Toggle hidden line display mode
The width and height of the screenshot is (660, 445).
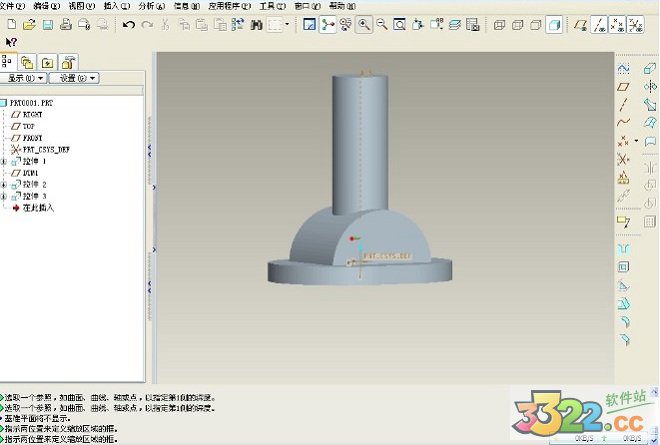pyautogui.click(x=517, y=25)
